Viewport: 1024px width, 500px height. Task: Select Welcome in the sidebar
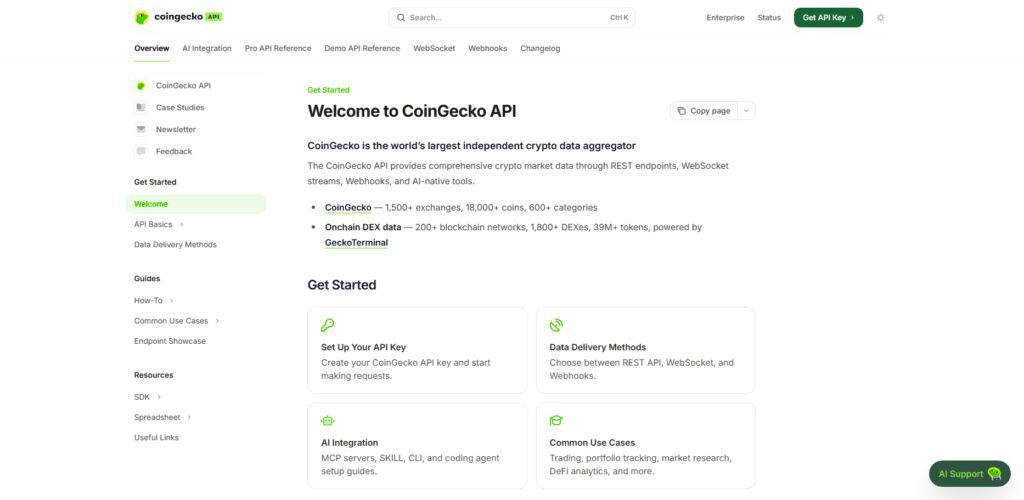point(196,204)
